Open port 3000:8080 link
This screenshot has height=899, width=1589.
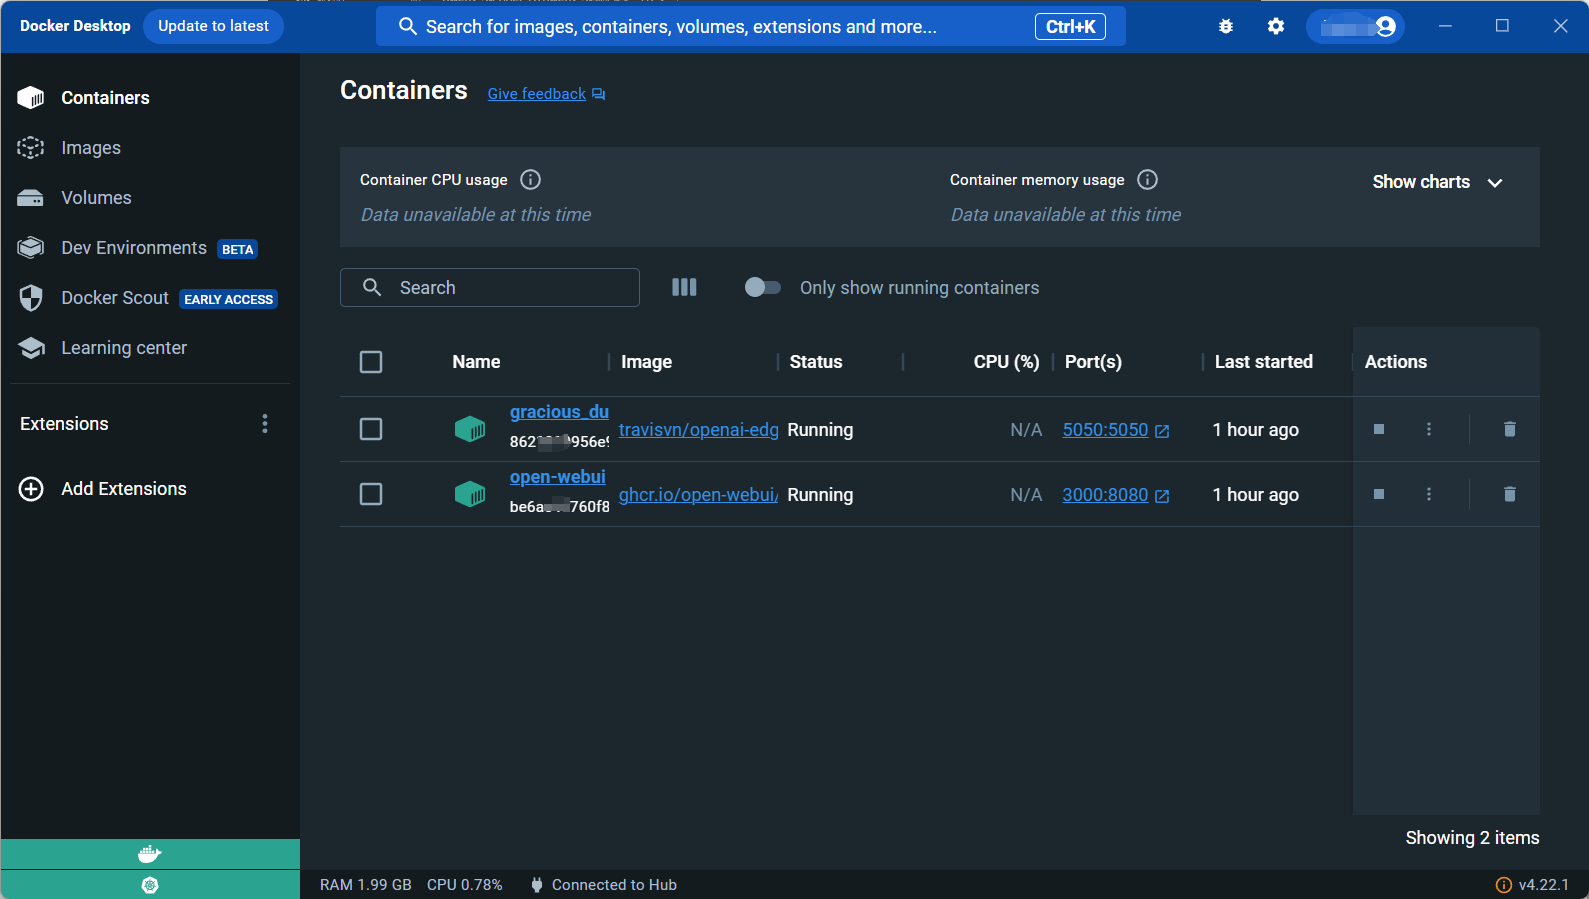[1105, 495]
